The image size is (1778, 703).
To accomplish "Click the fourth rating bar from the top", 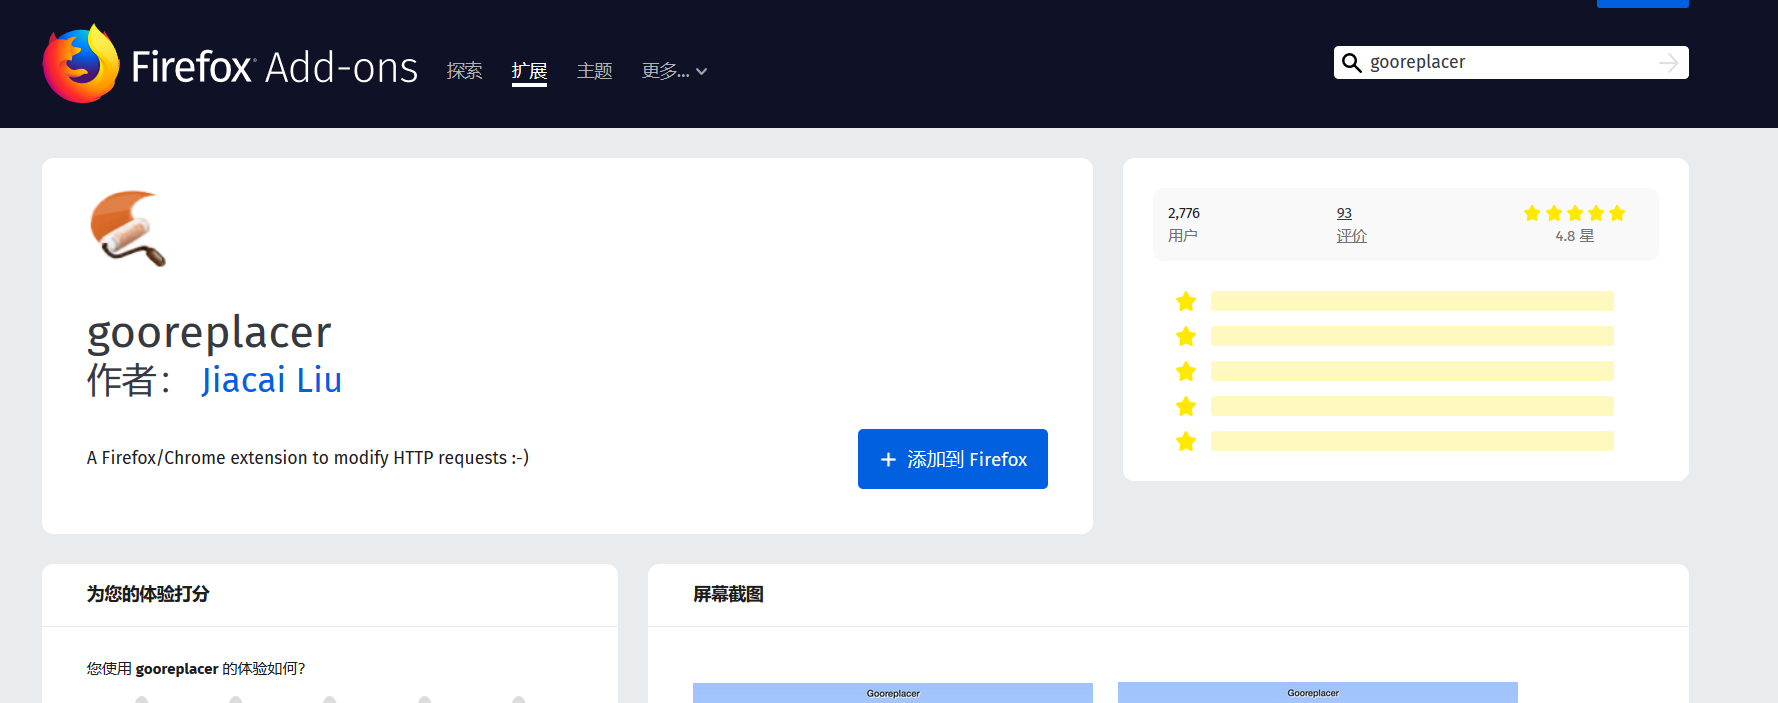I will pos(1411,406).
